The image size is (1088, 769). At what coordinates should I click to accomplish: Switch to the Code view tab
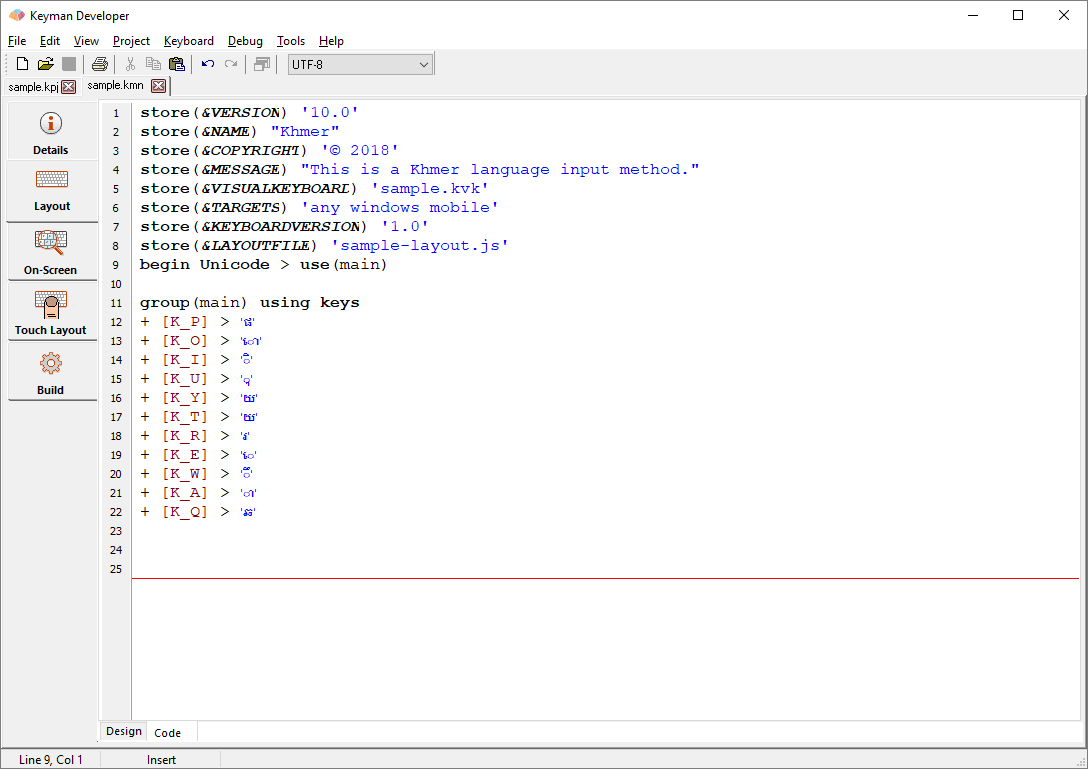coord(167,733)
